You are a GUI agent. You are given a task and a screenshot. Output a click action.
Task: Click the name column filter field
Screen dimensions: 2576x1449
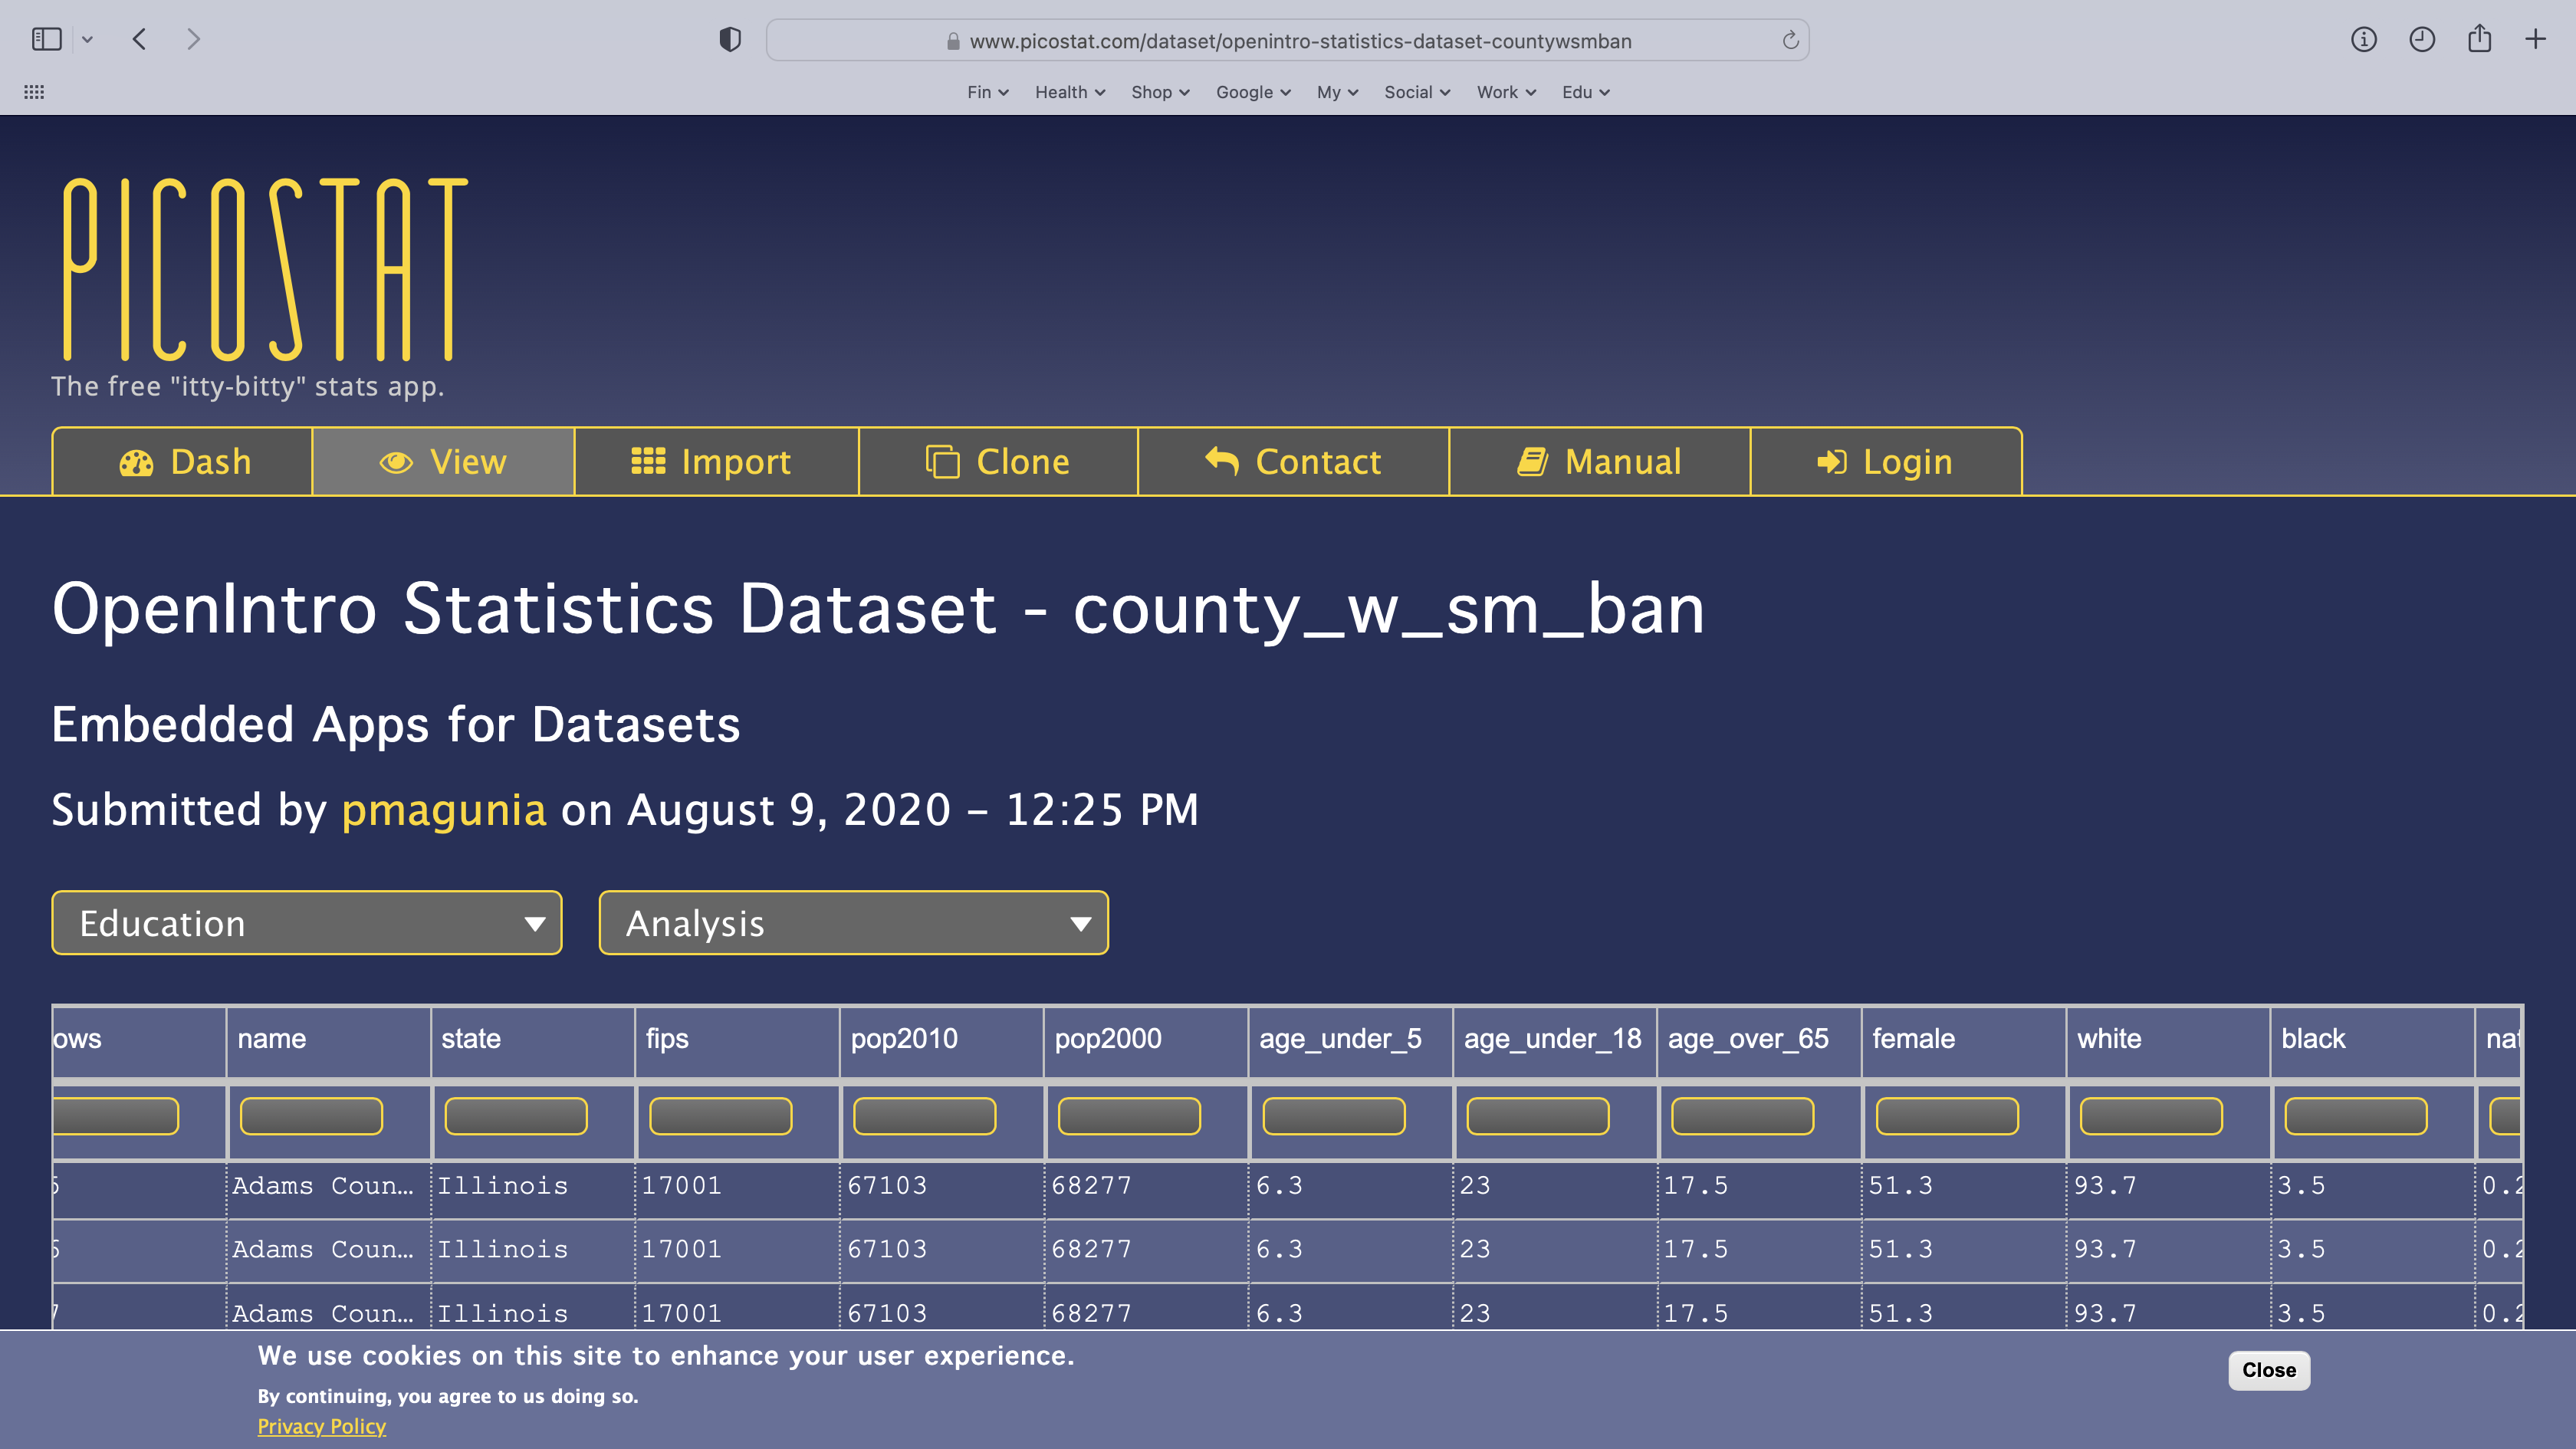click(311, 1116)
